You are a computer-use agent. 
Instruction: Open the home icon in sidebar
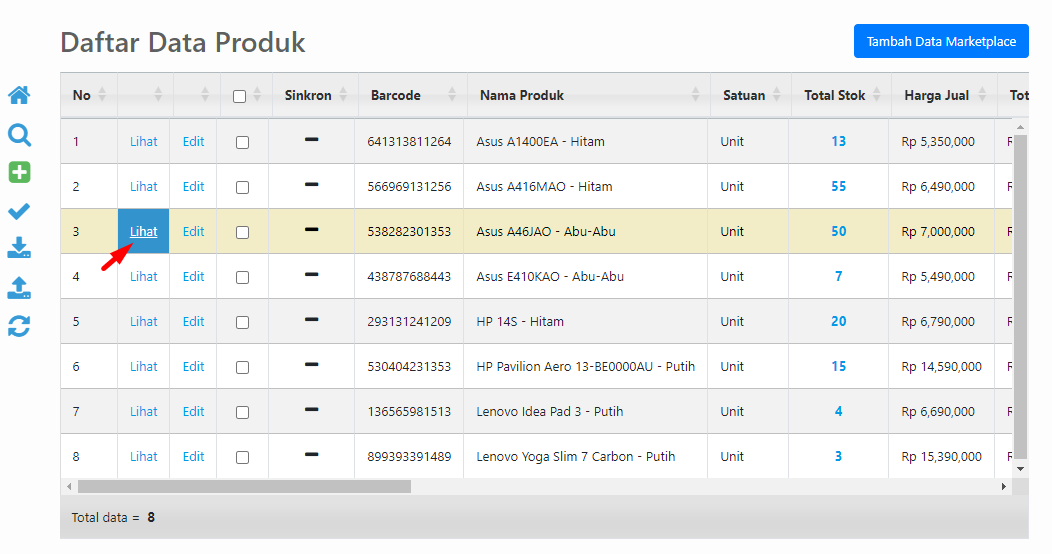point(19,95)
